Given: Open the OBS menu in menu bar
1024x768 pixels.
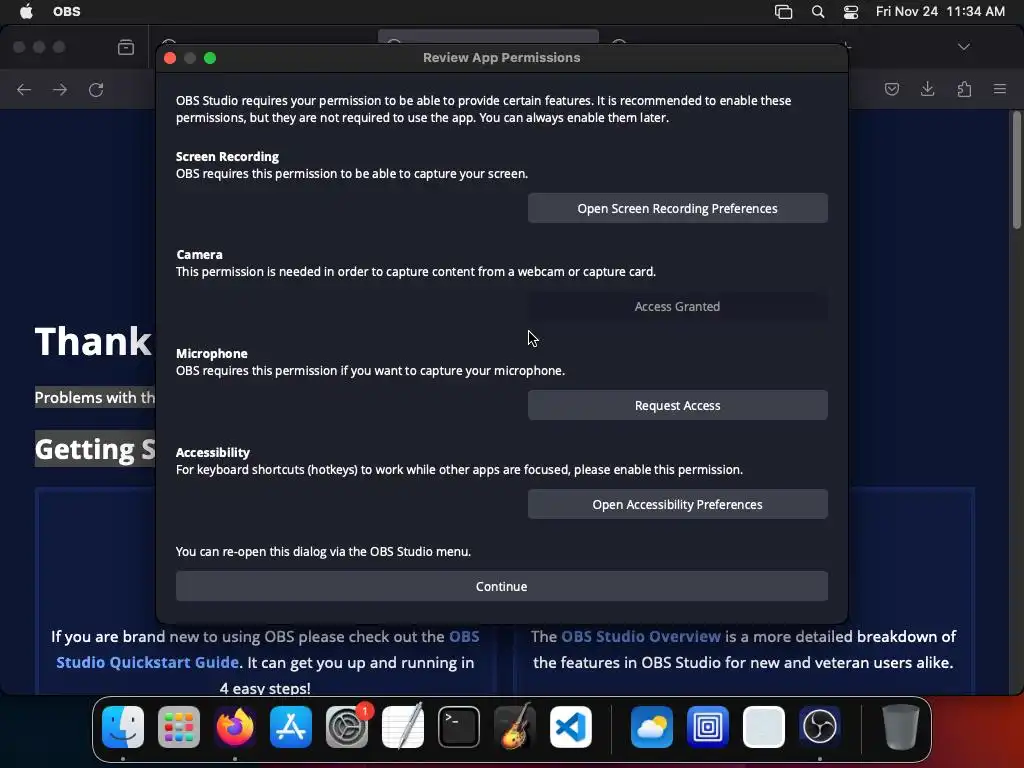Looking at the screenshot, I should point(67,12).
